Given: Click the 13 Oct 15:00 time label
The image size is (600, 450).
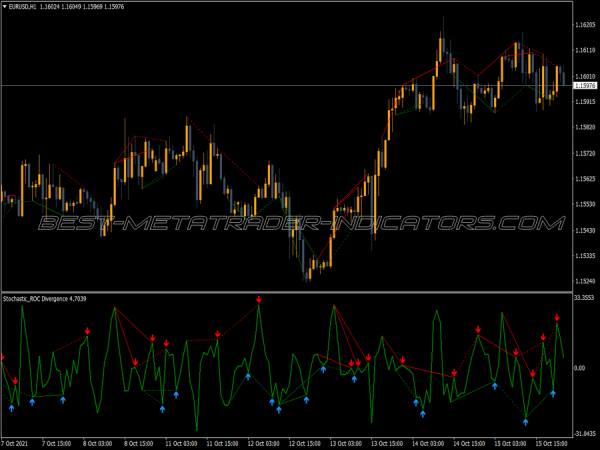Looking at the screenshot, I should point(387,444).
